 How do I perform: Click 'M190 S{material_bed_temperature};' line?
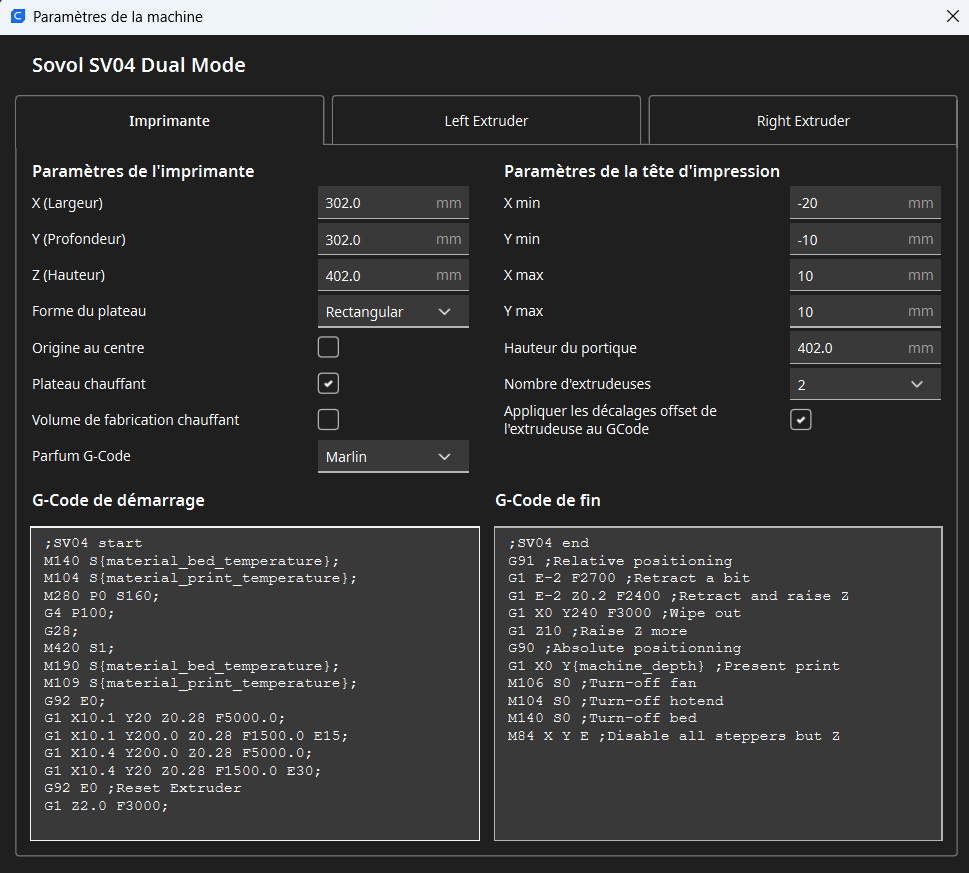(x=192, y=666)
